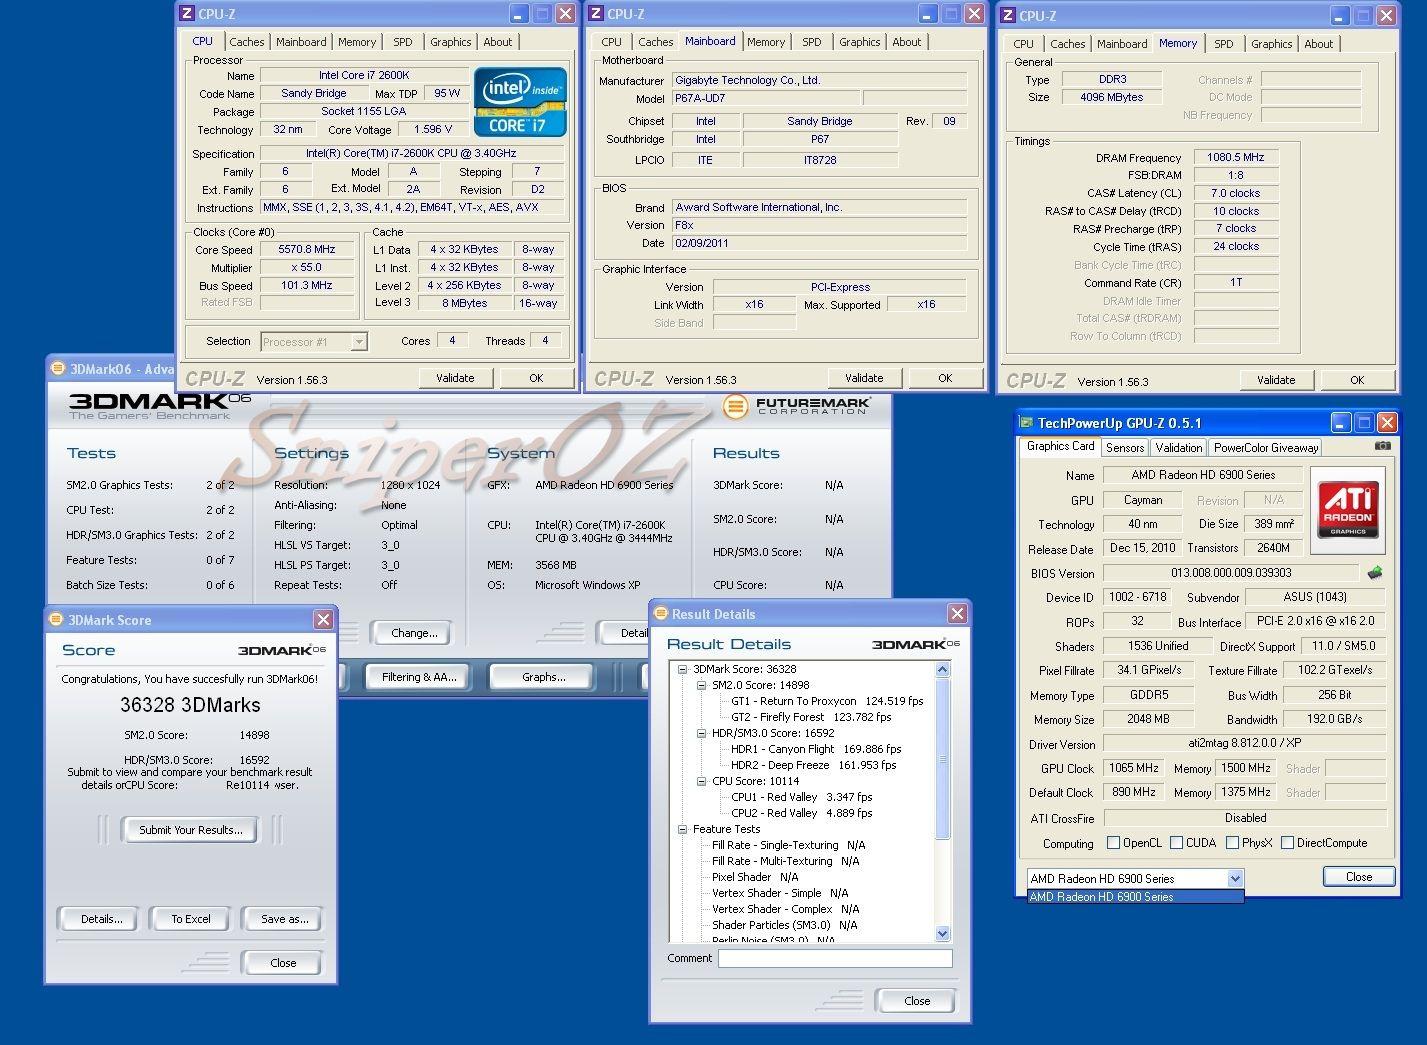The image size is (1427, 1045).
Task: Click the Intel Core i7 logo badge
Action: [520, 102]
